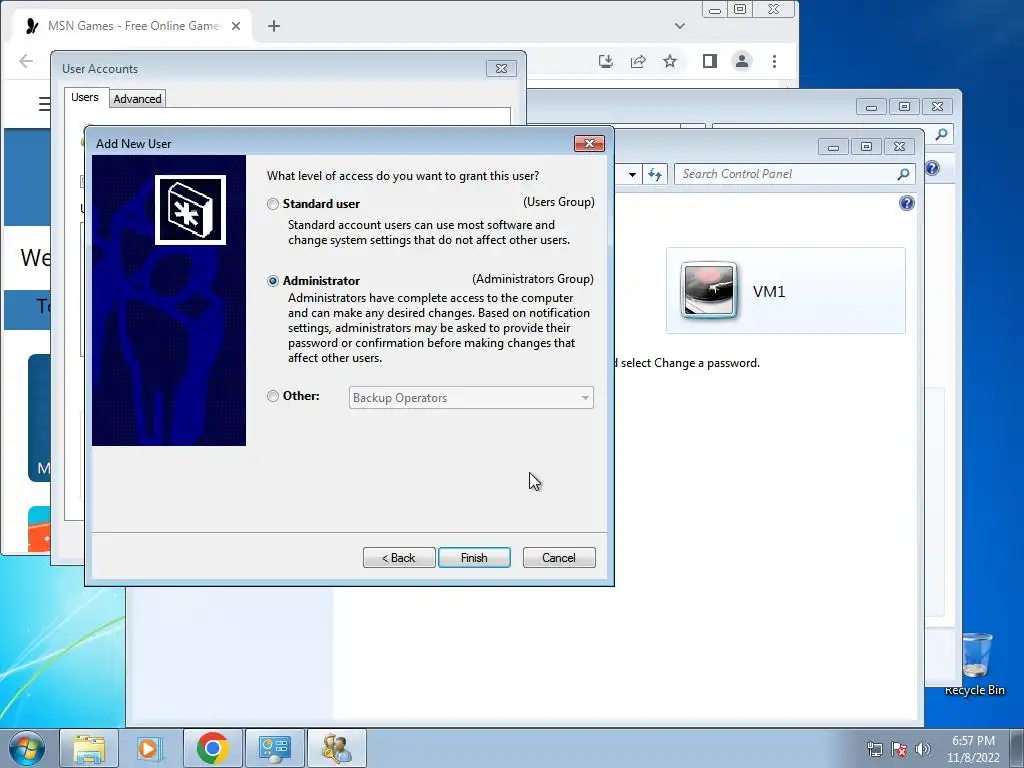Click the Control Panel search magnifier icon
Screen dimensions: 1024x768
904,174
